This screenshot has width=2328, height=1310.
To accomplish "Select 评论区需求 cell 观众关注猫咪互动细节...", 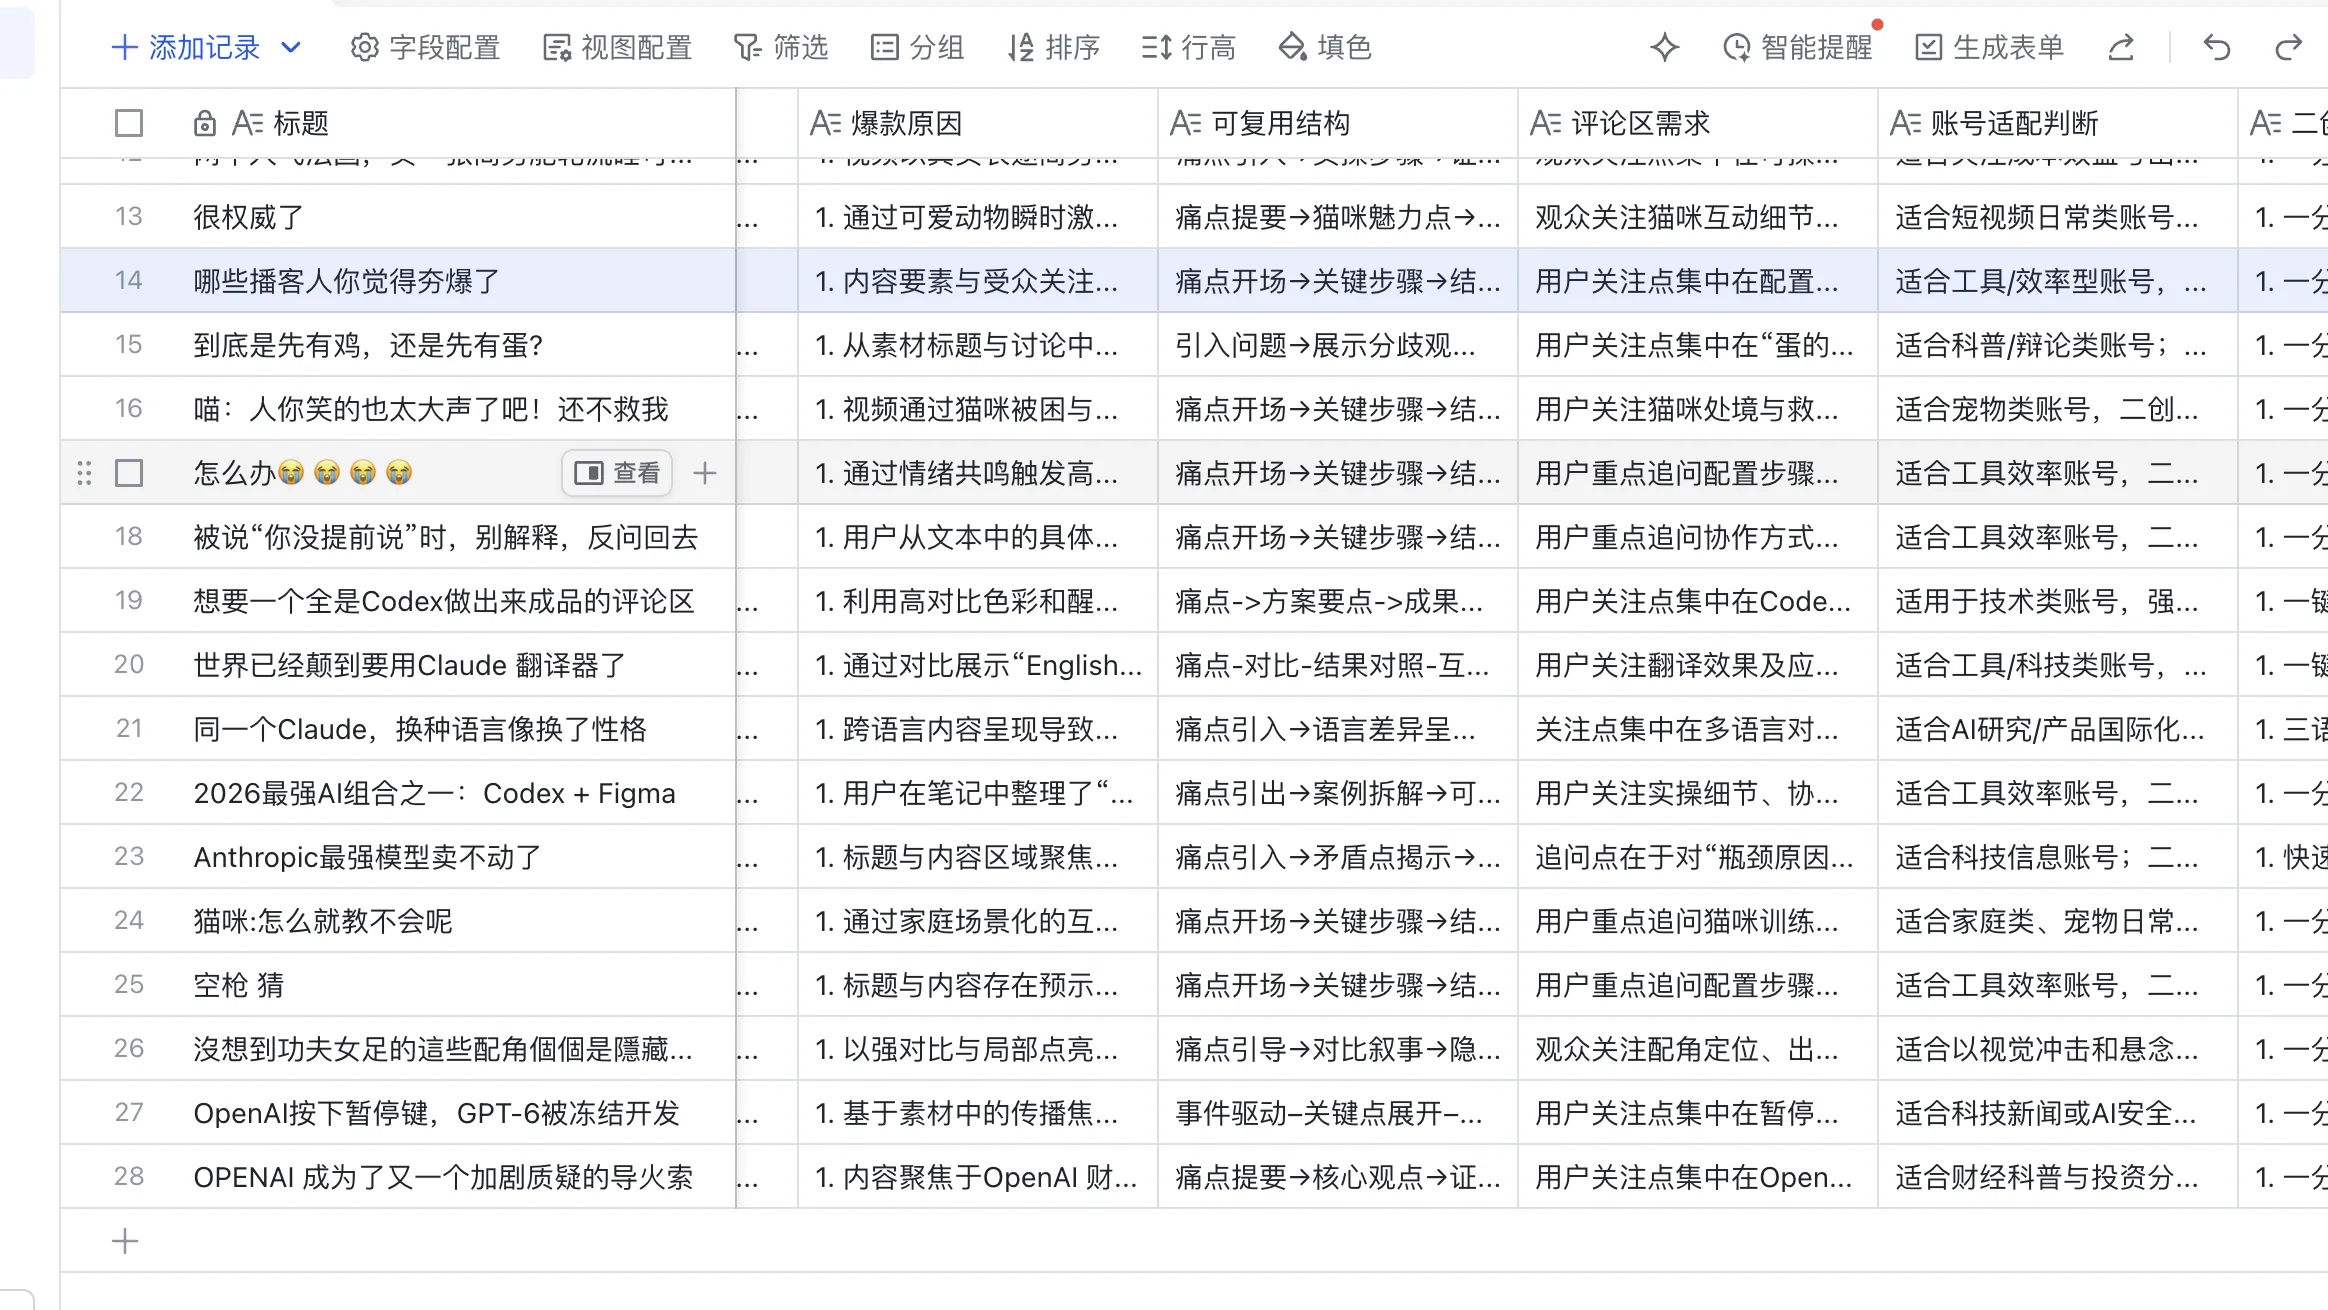I will 1697,217.
